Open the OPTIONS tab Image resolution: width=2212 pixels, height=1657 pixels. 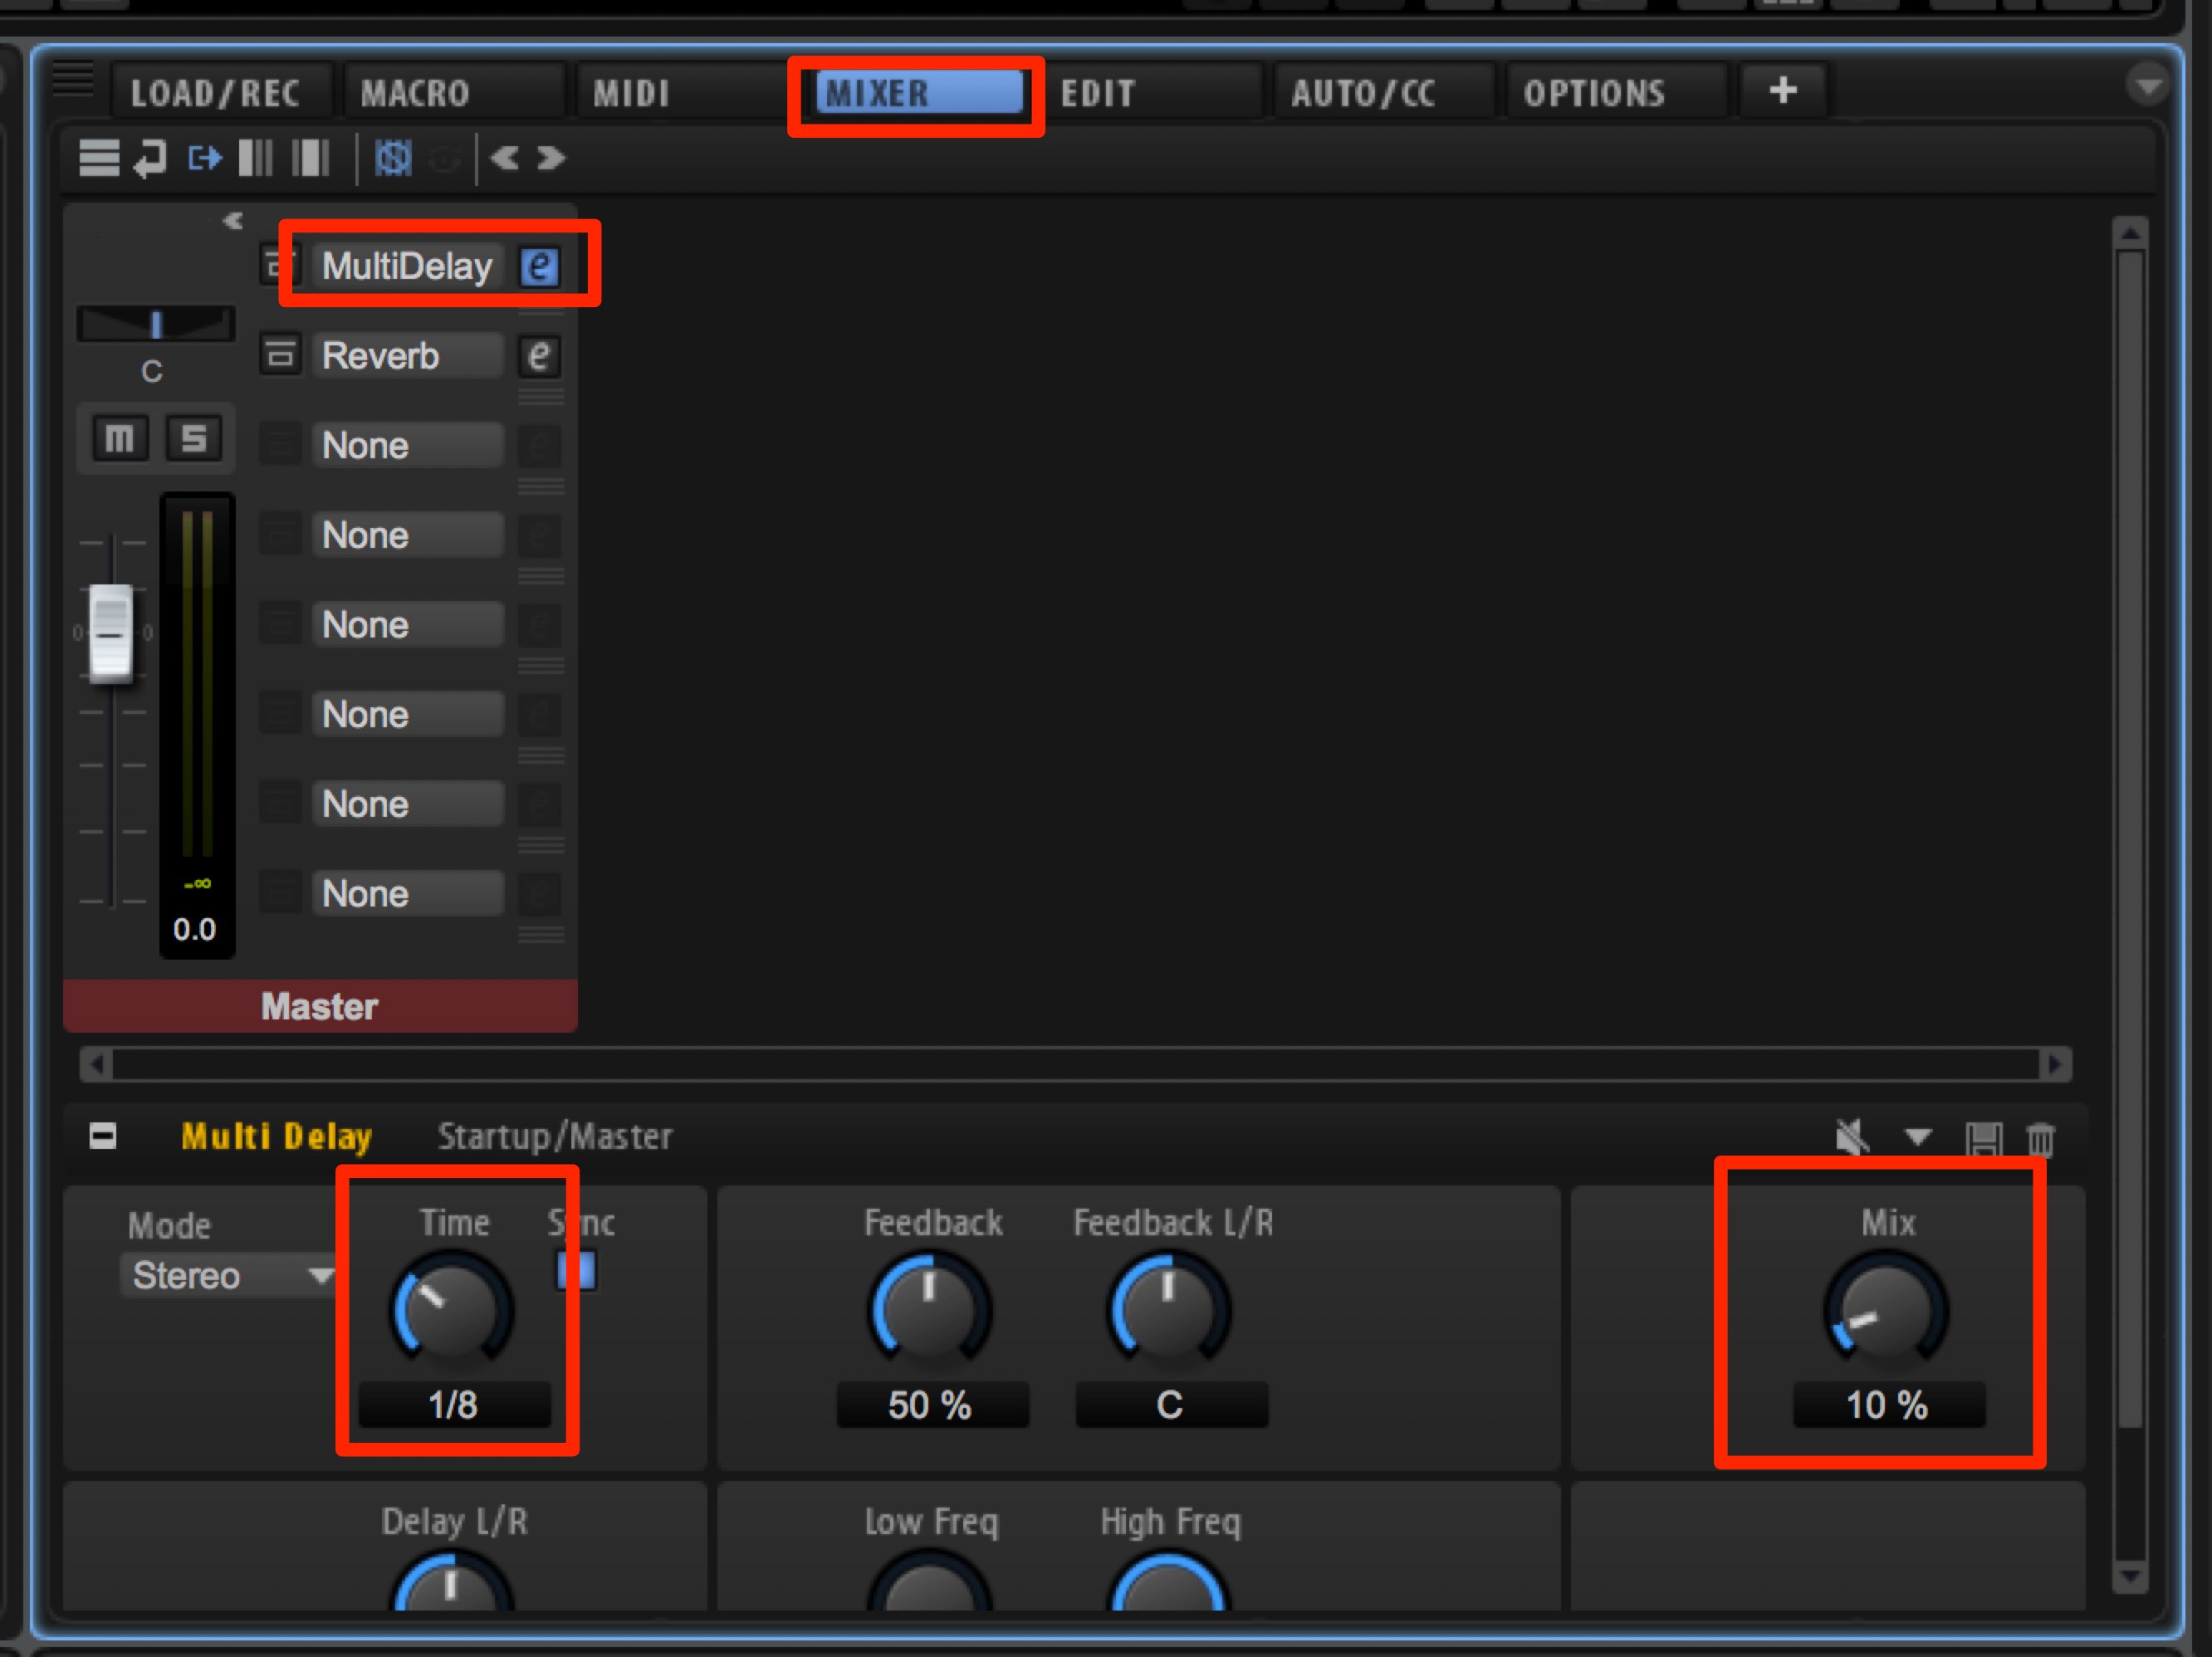point(1617,93)
